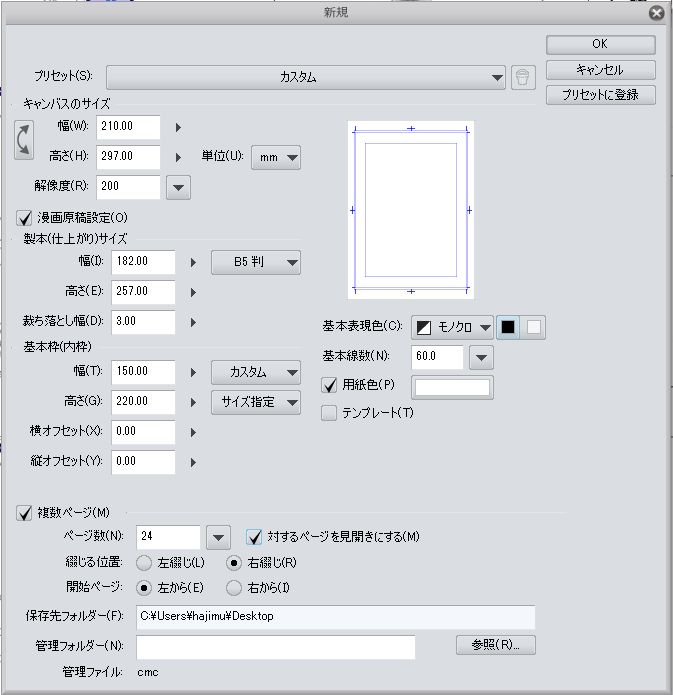Open slider for horizontal offset 横オフセット
673x695 pixels.
[193, 433]
